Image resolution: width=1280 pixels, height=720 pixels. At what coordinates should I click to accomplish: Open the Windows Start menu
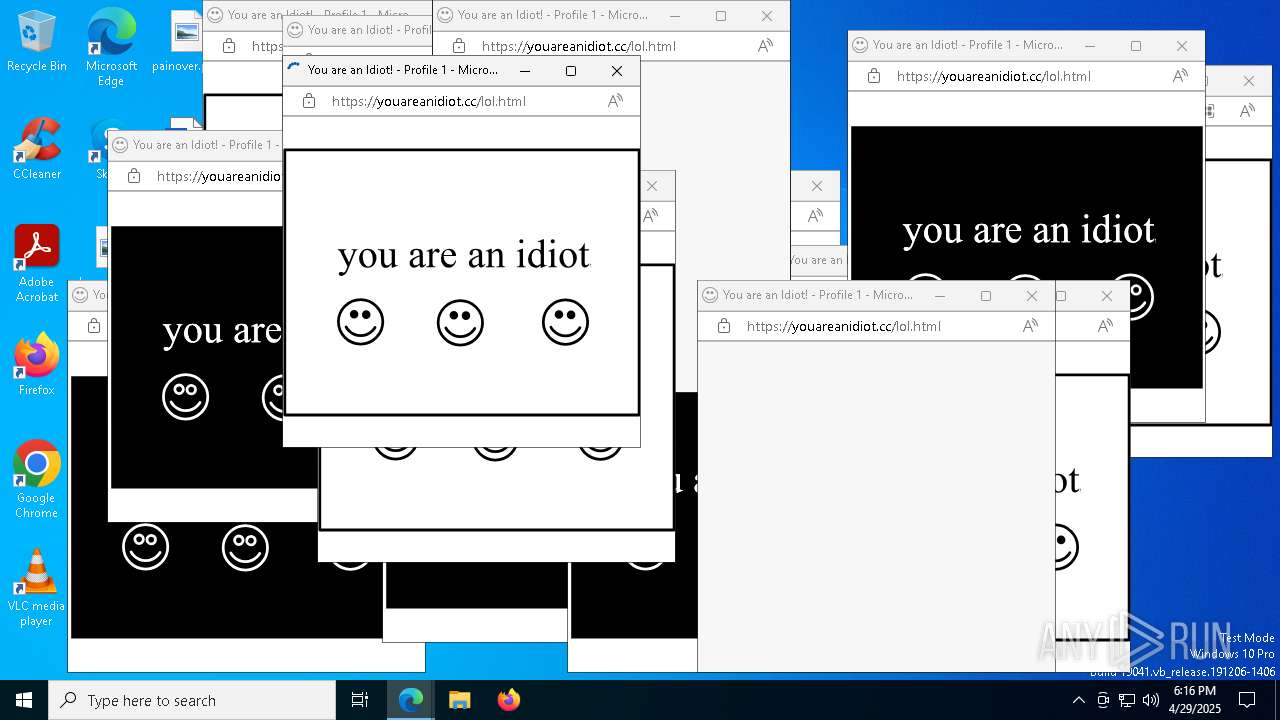[24, 700]
